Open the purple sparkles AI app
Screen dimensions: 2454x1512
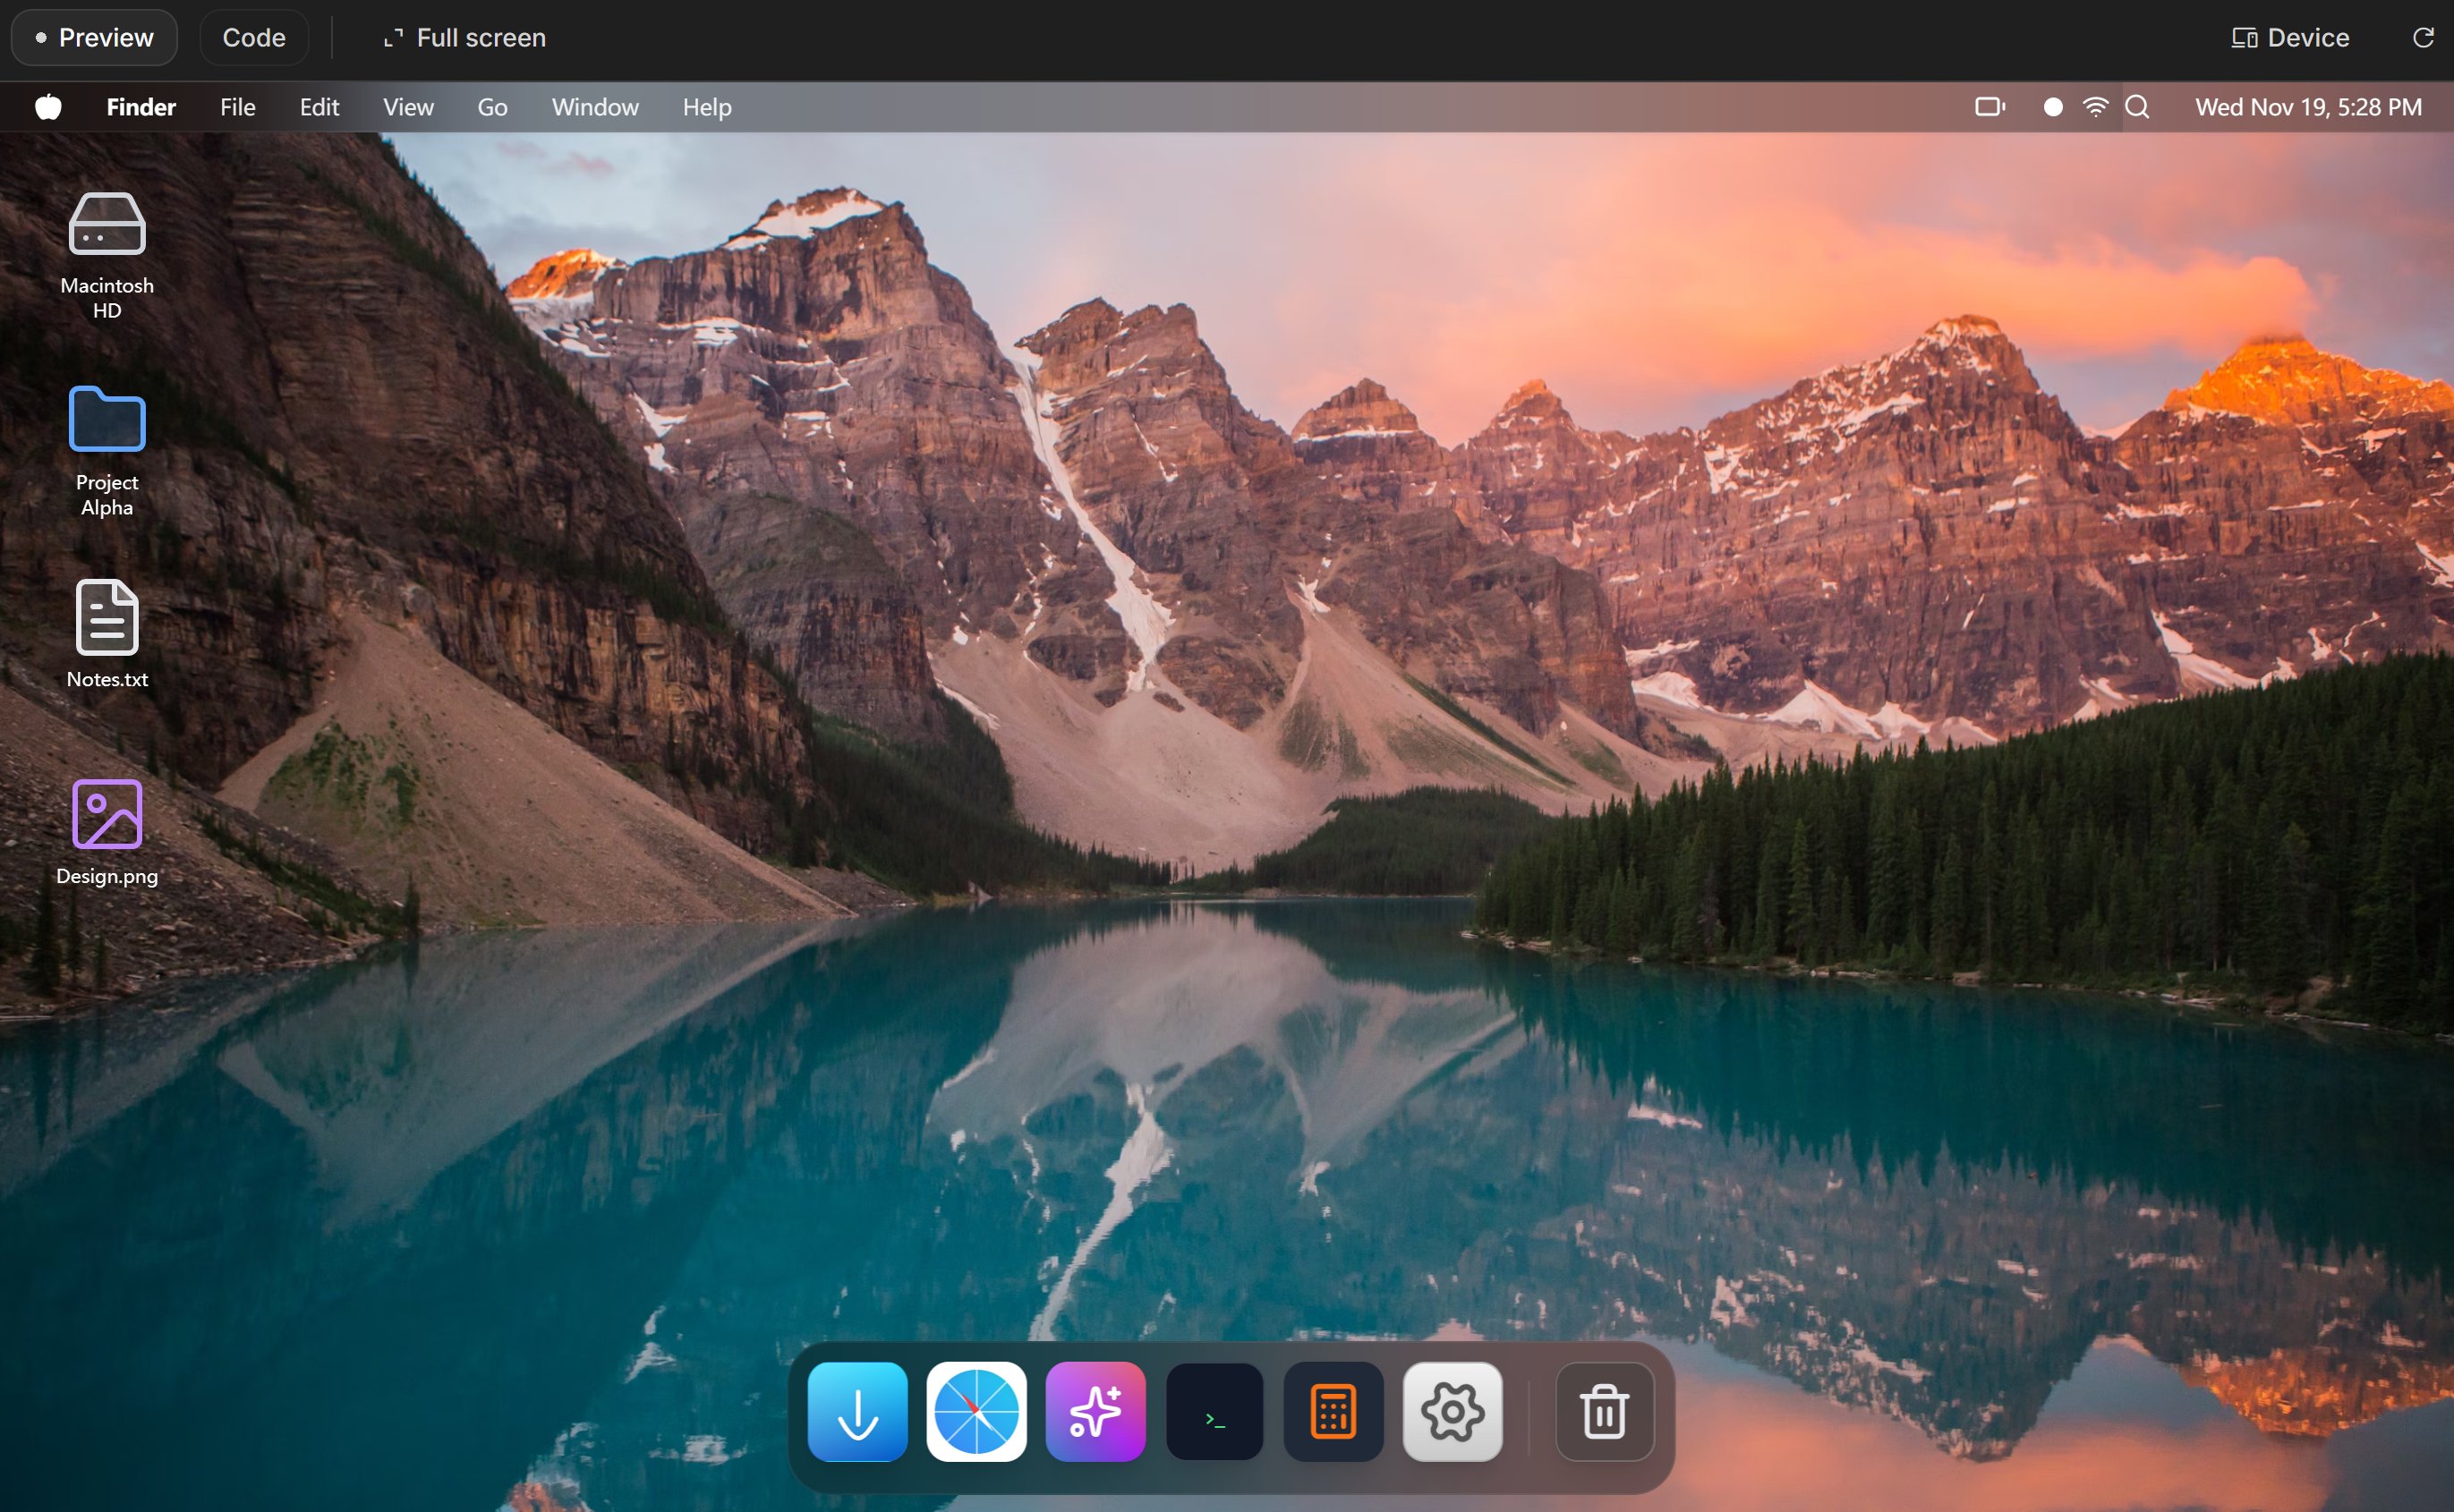coord(1095,1411)
